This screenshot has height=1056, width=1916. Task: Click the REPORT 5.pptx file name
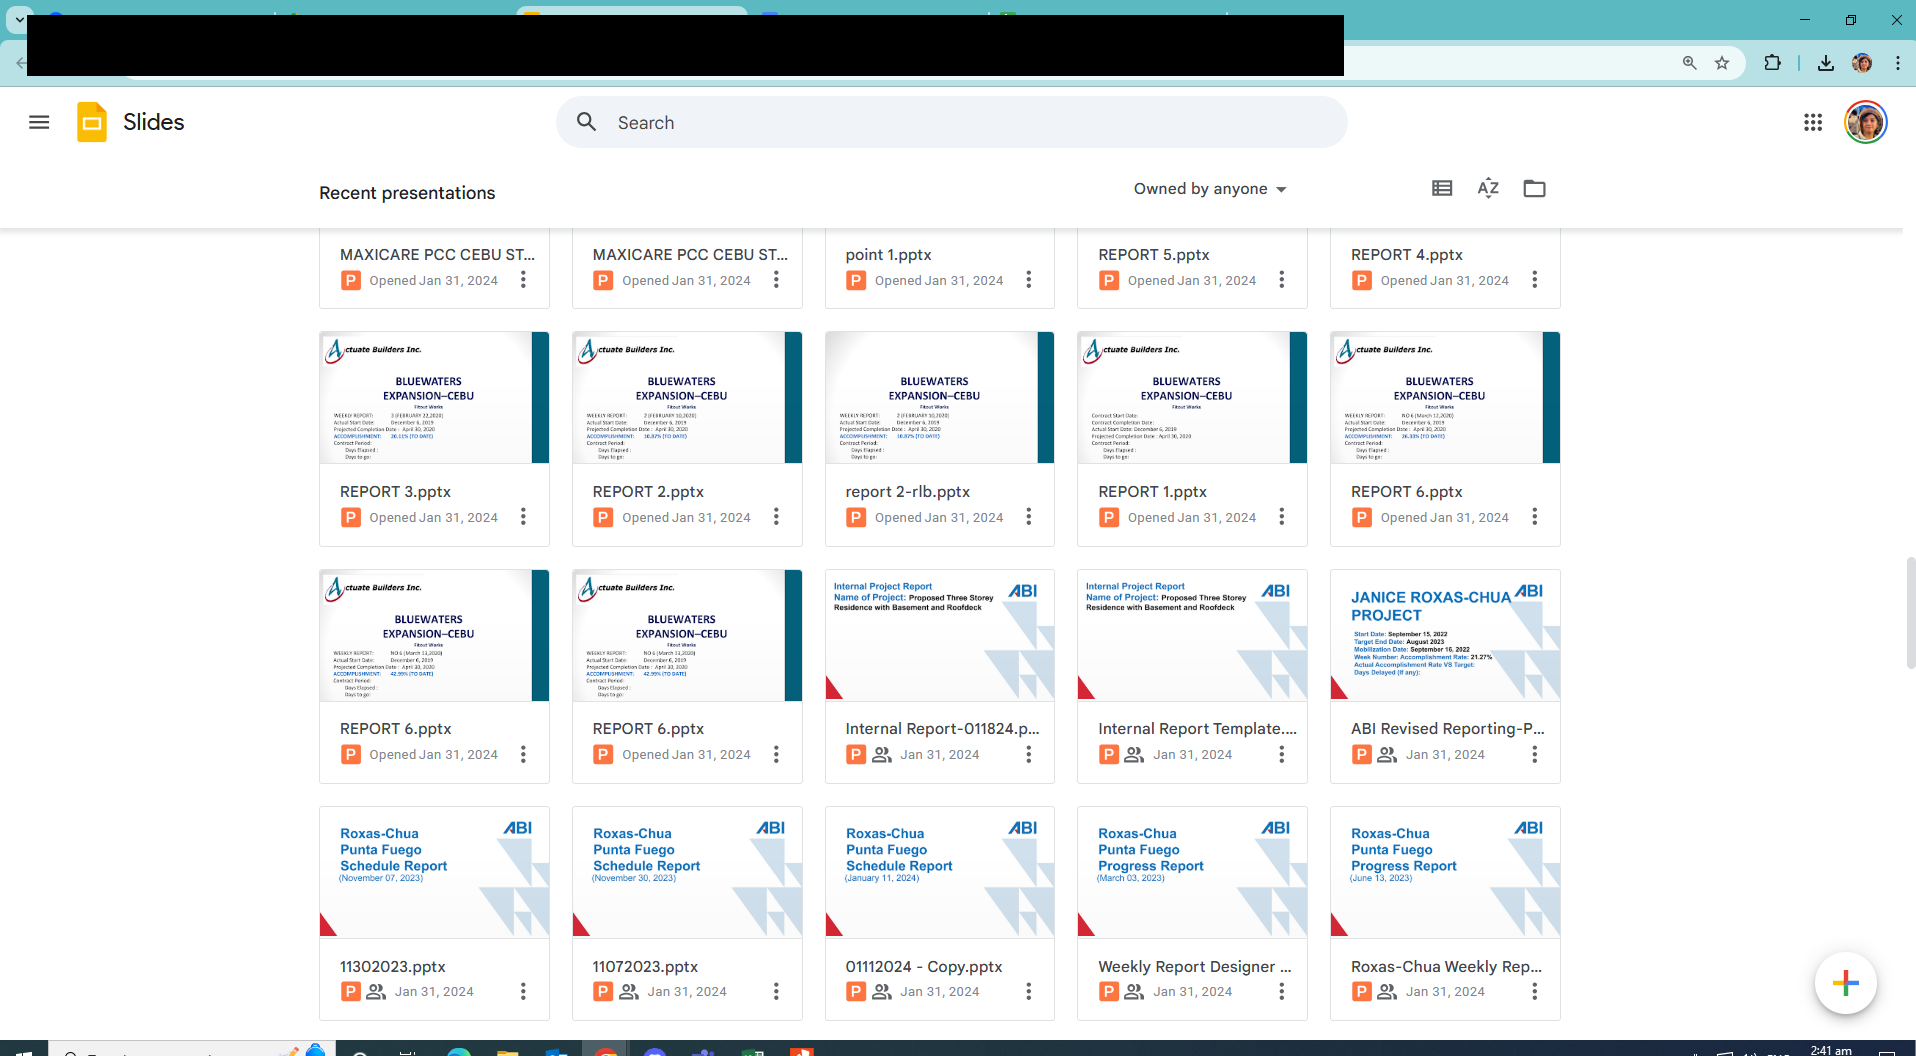pyautogui.click(x=1154, y=255)
